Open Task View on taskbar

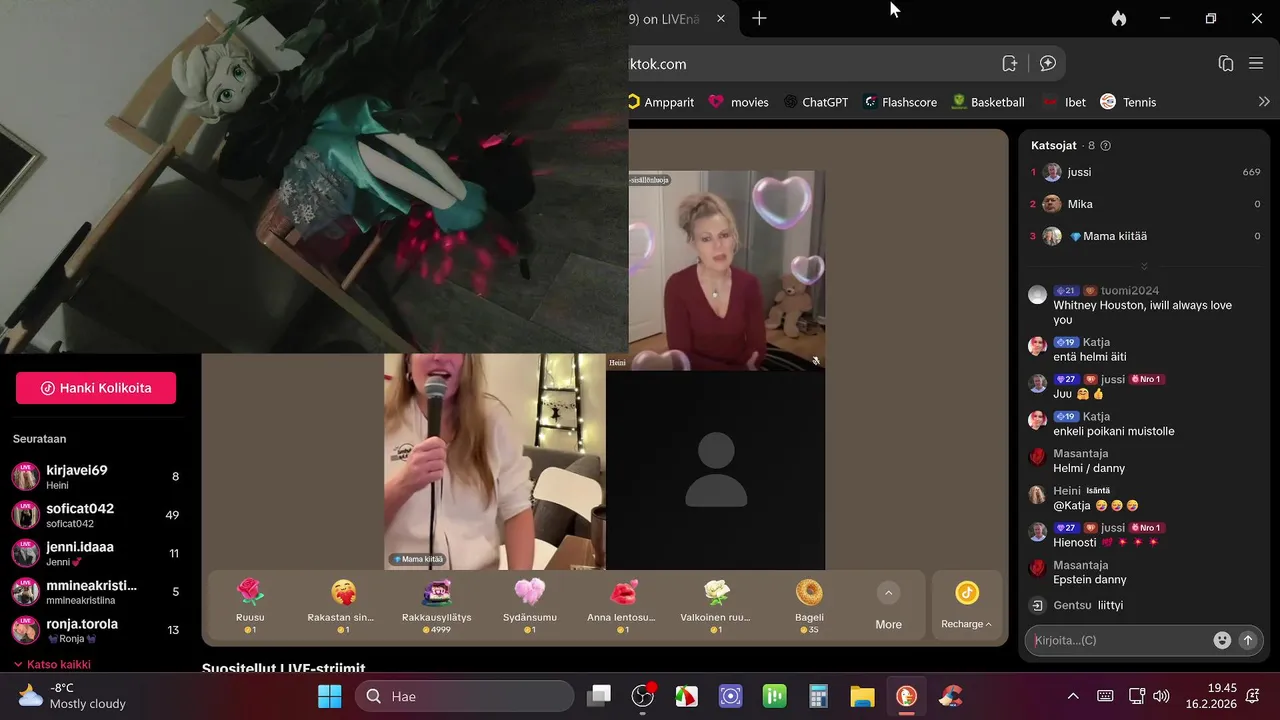tap(598, 696)
